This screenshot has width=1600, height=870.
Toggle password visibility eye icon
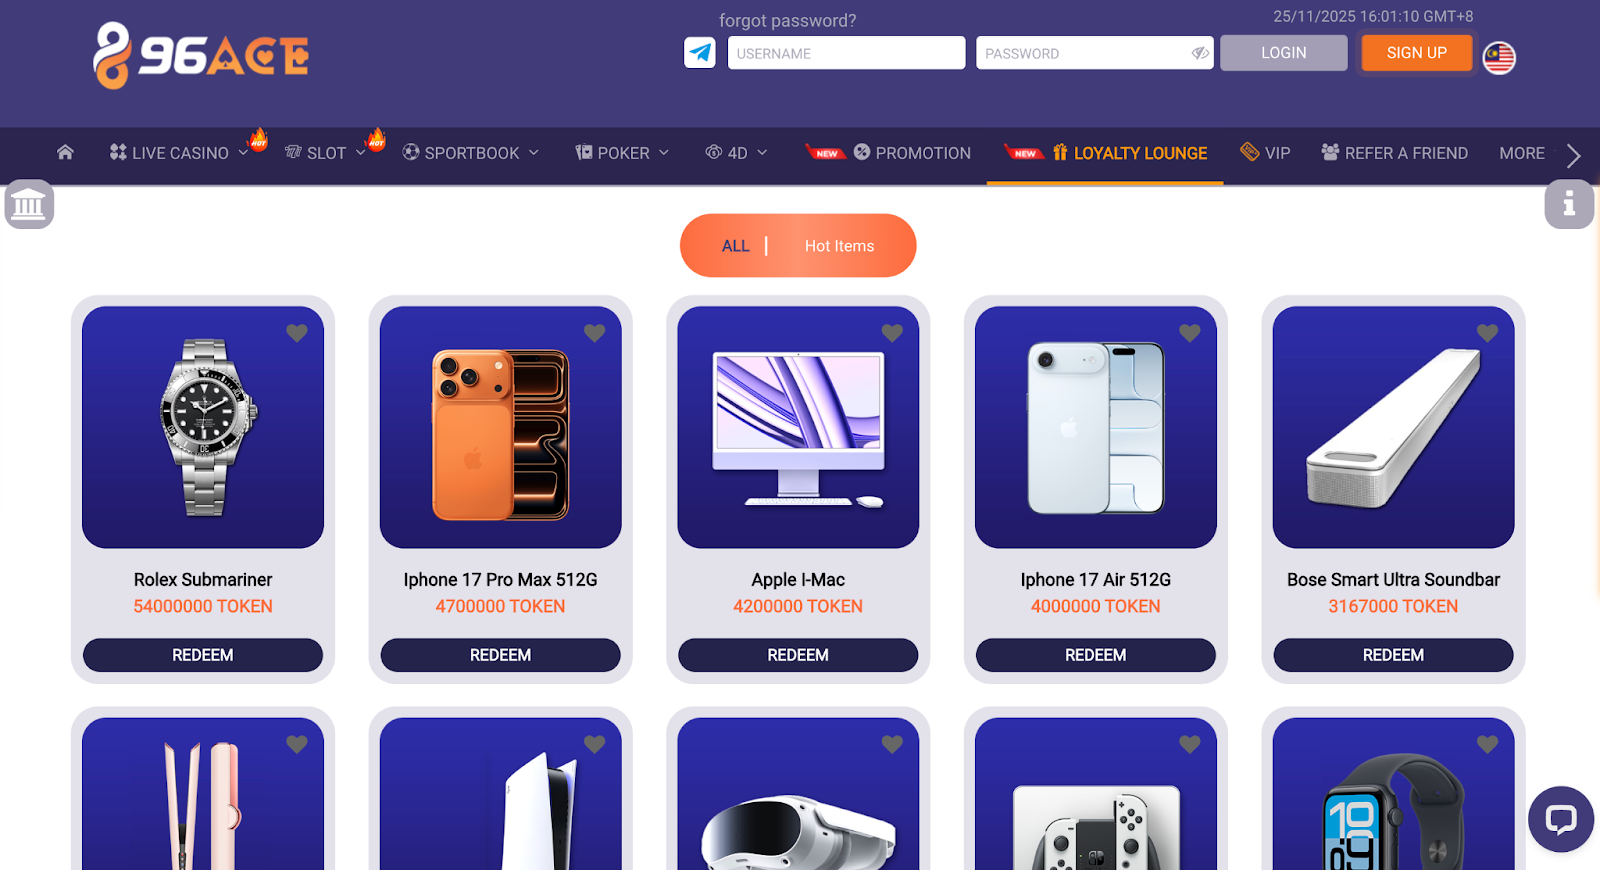coord(1200,53)
